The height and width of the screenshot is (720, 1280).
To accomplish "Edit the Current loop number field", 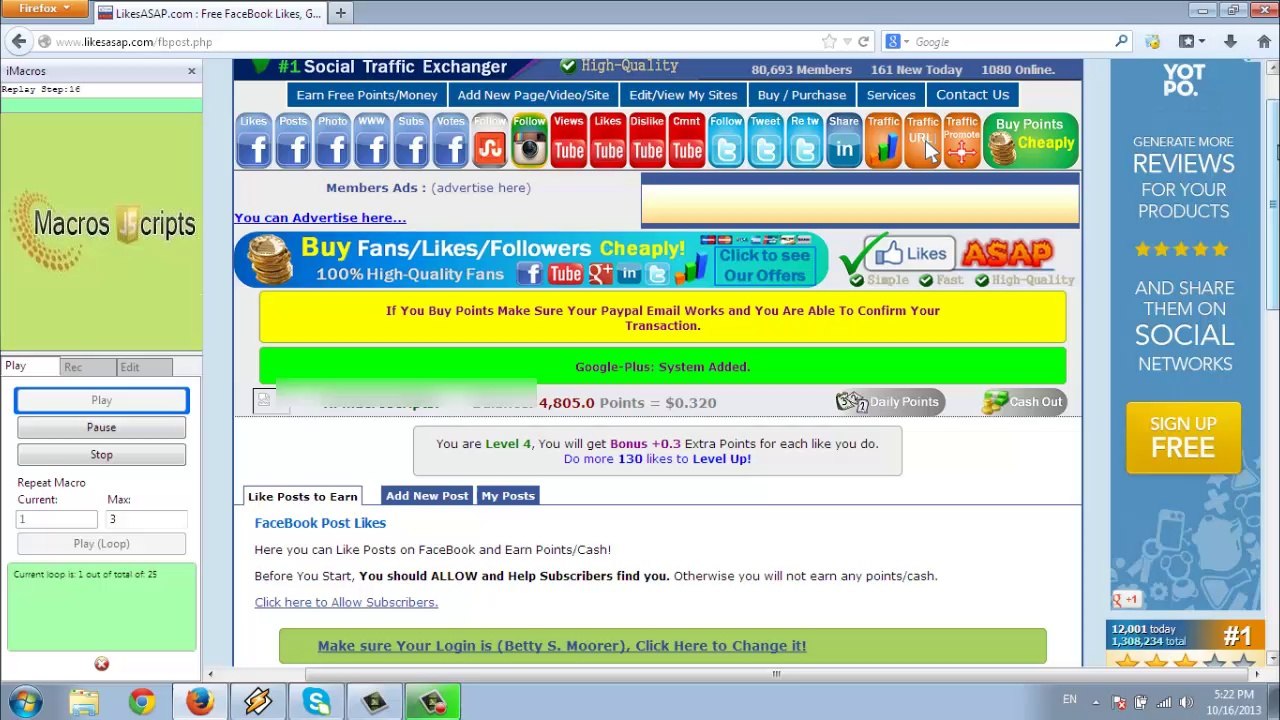I will [x=56, y=519].
